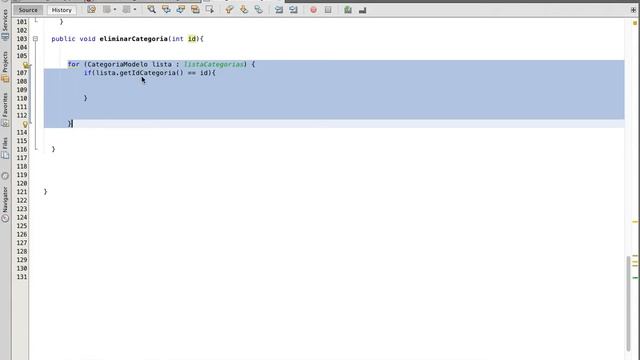Viewport: 640px width, 360px height.
Task: Open the Favorites side panel
Action: [x=5, y=109]
